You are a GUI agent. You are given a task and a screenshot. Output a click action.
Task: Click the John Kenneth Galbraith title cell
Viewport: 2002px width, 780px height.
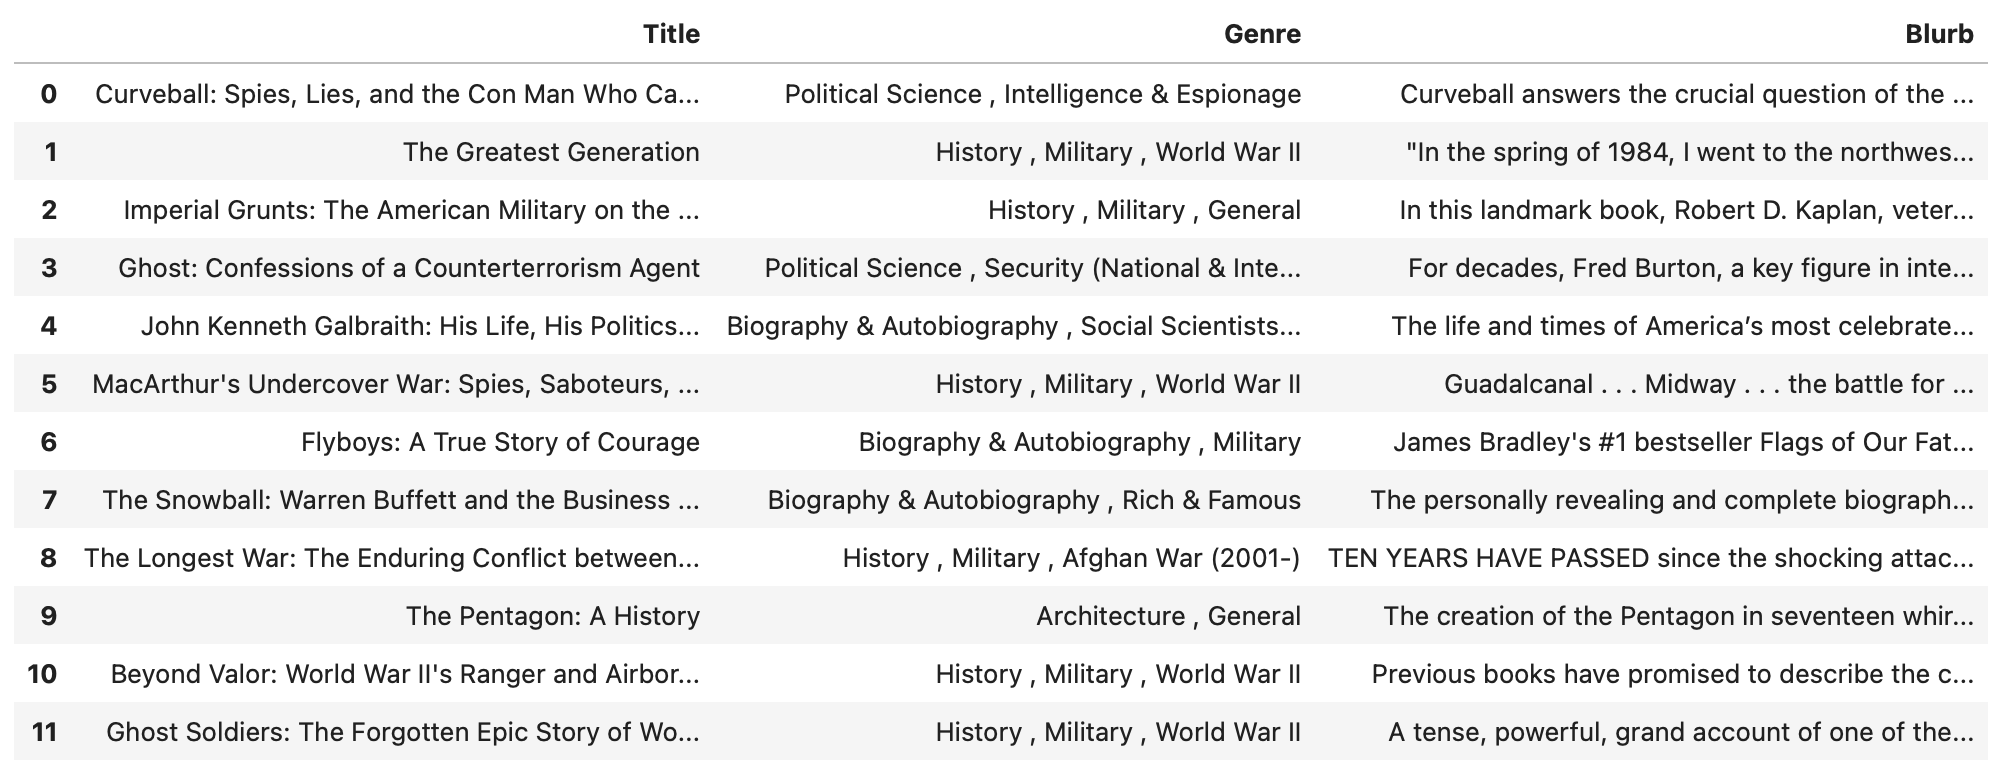pos(420,326)
